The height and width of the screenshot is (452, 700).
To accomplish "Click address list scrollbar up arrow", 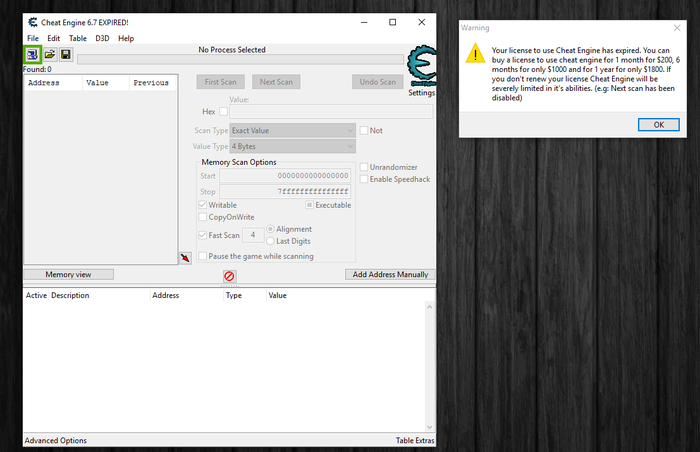I will pyautogui.click(x=429, y=307).
